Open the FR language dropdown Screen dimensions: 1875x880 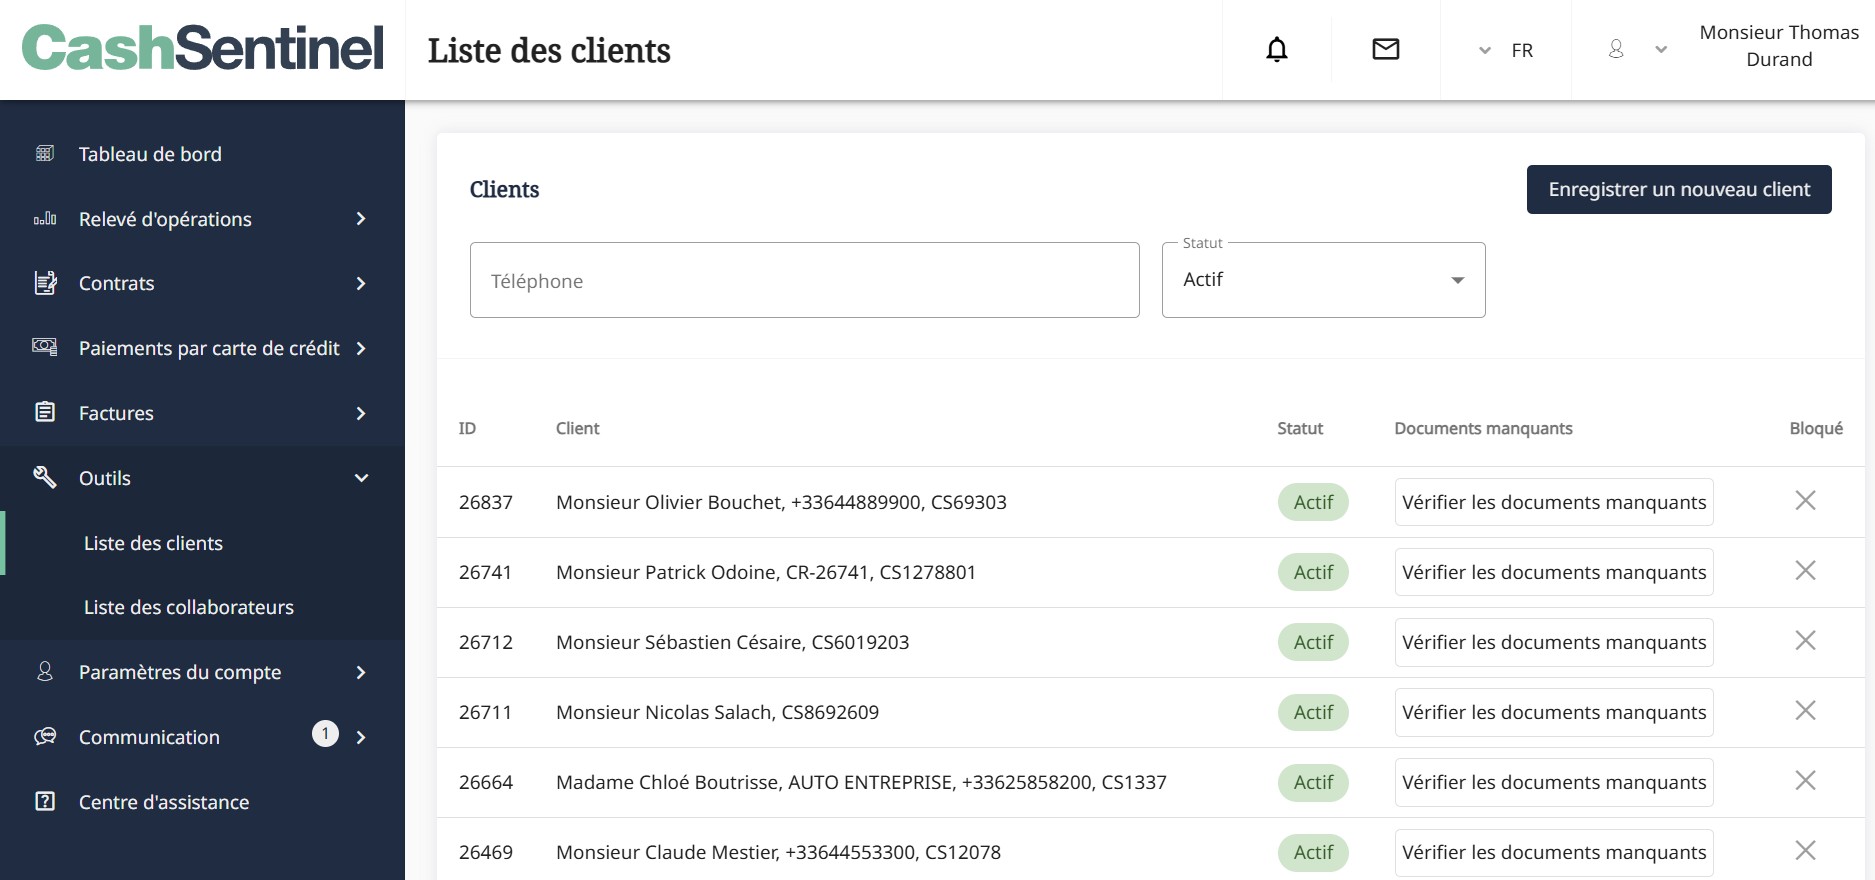[x=1506, y=50]
